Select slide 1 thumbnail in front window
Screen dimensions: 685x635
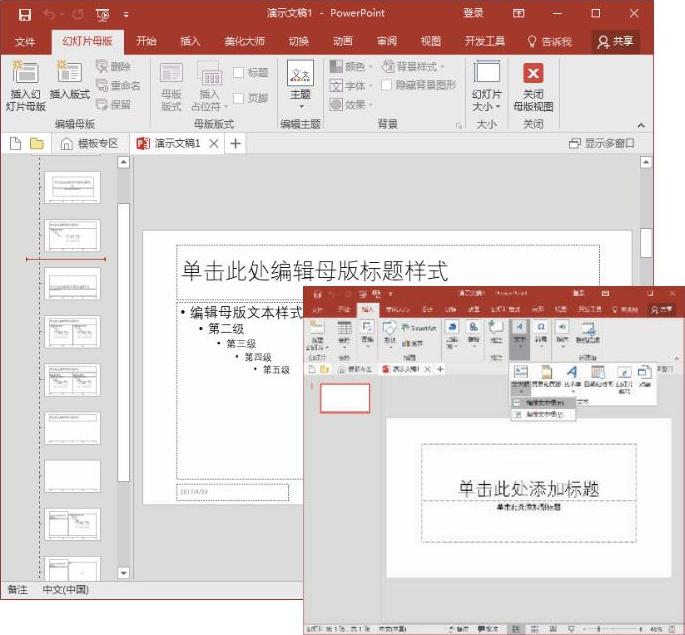tap(345, 398)
